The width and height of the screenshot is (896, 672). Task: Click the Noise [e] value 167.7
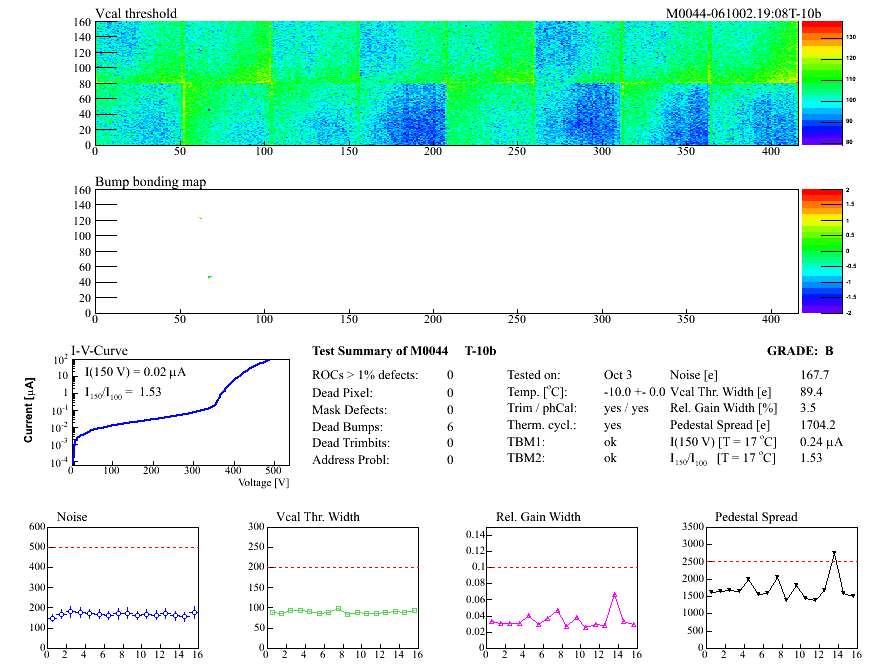tap(816, 375)
